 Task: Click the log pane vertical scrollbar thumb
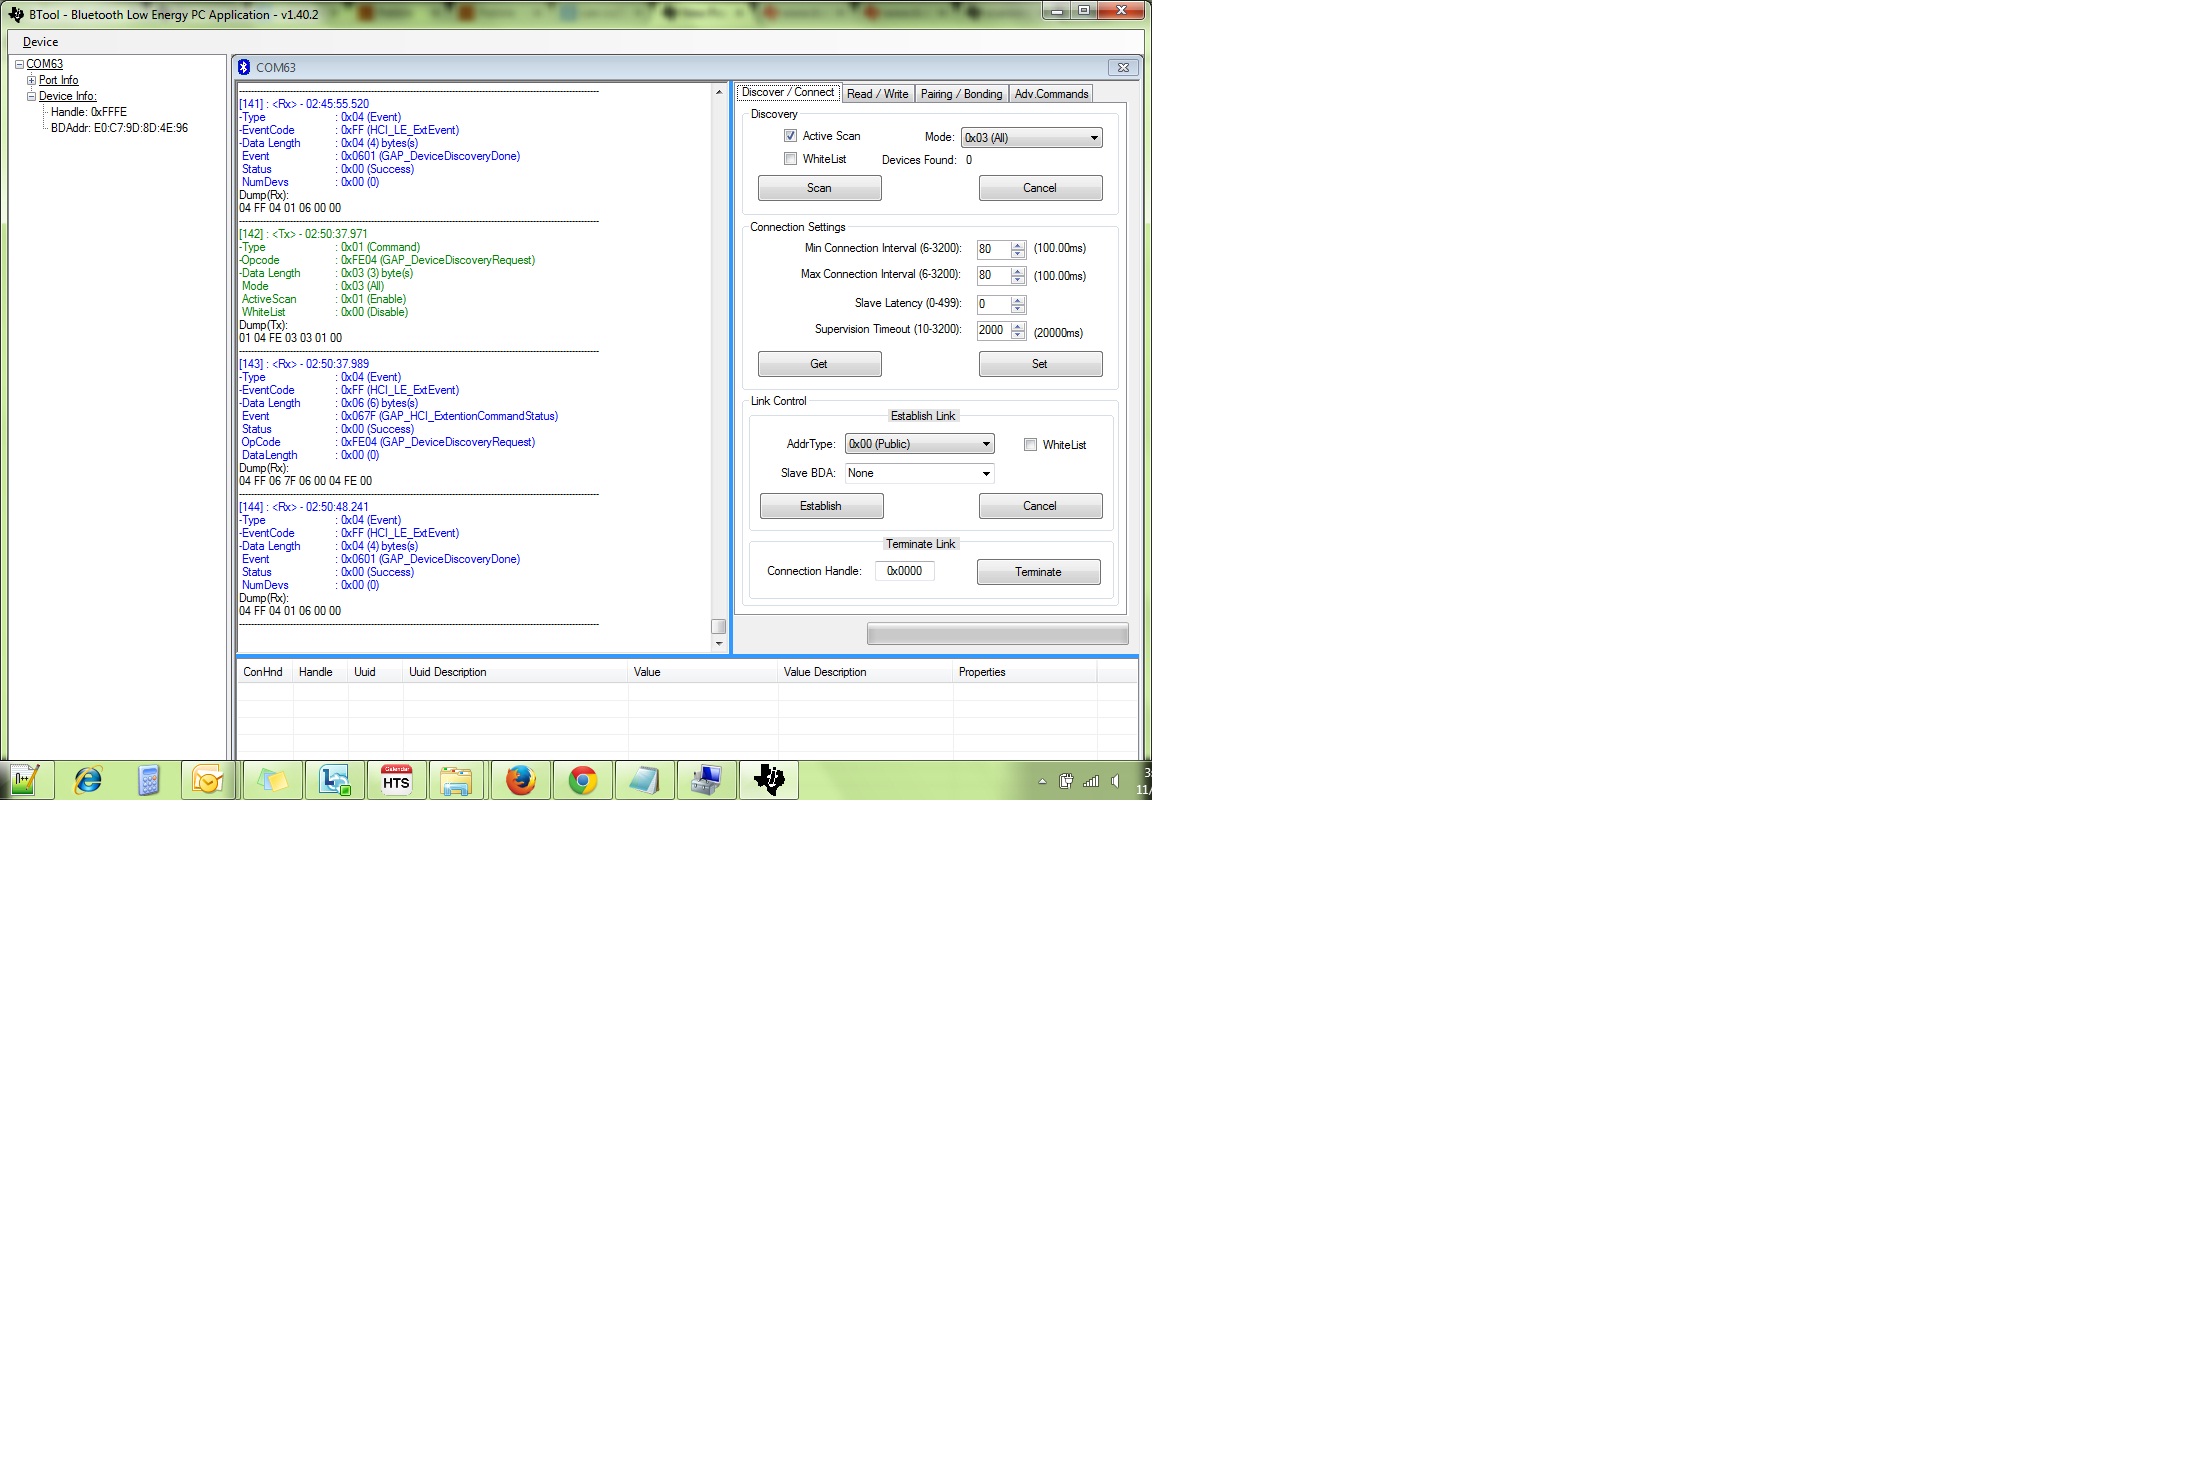click(x=718, y=626)
